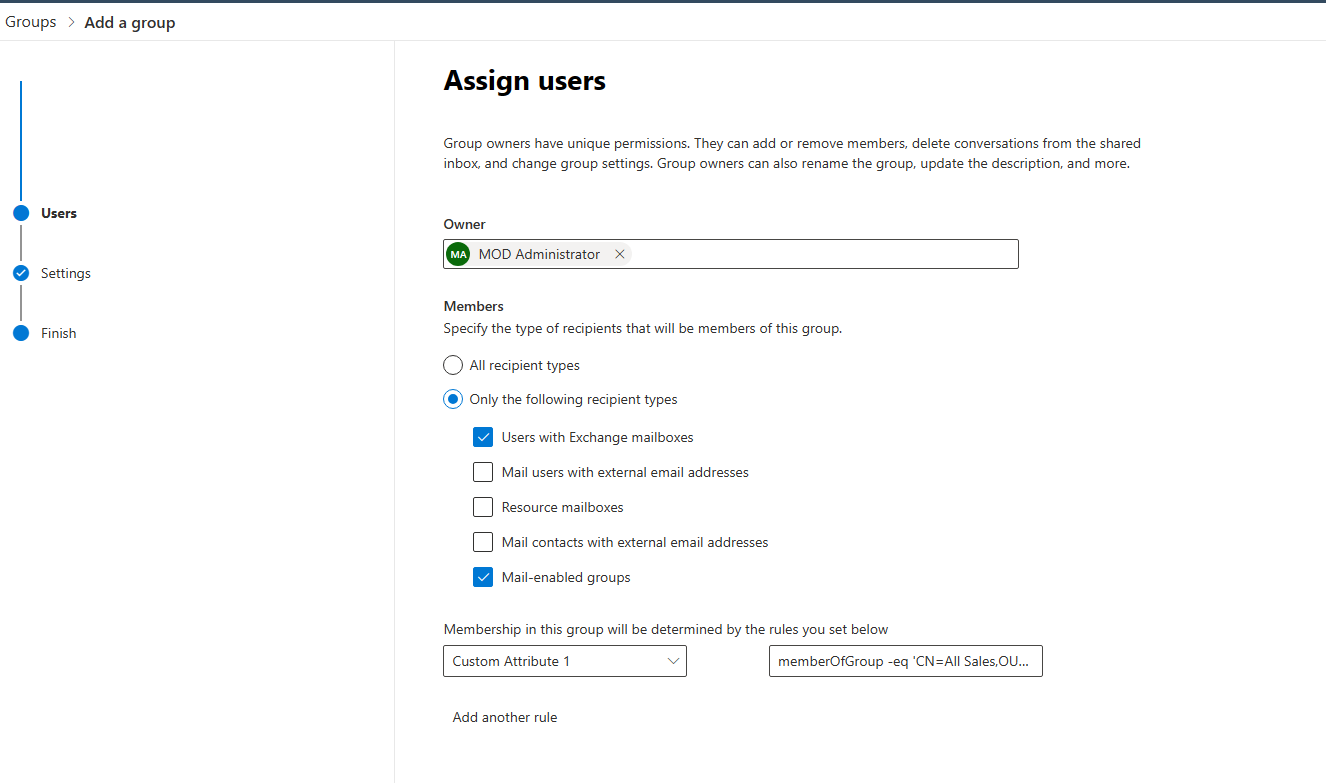The height and width of the screenshot is (783, 1326).
Task: Open the Custom Attribute 1 dropdown
Action: click(x=564, y=661)
